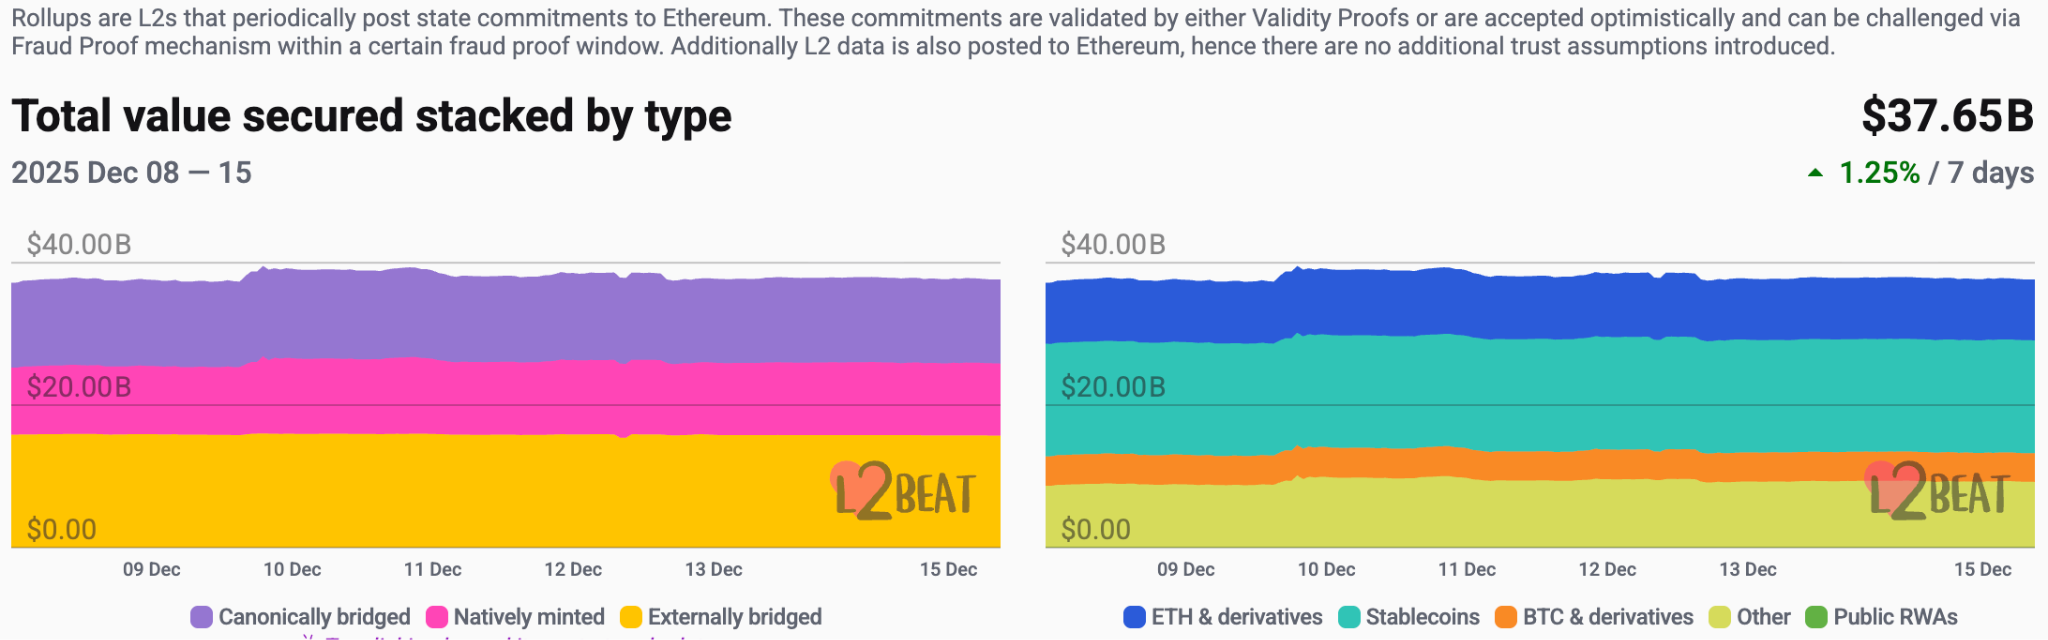Viewport: 2048px width, 640px height.
Task: Click the $37.65B total value figure
Action: click(x=1946, y=116)
